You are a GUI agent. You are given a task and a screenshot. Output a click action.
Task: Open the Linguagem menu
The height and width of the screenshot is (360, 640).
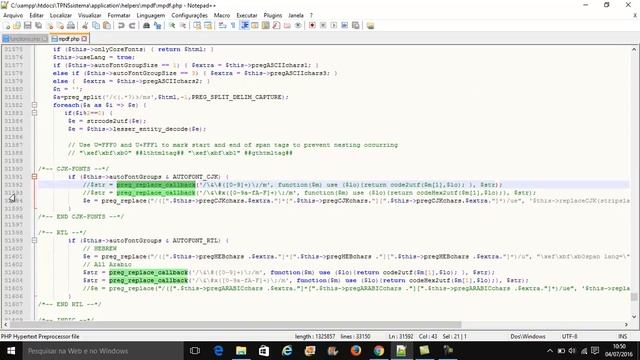151,15
